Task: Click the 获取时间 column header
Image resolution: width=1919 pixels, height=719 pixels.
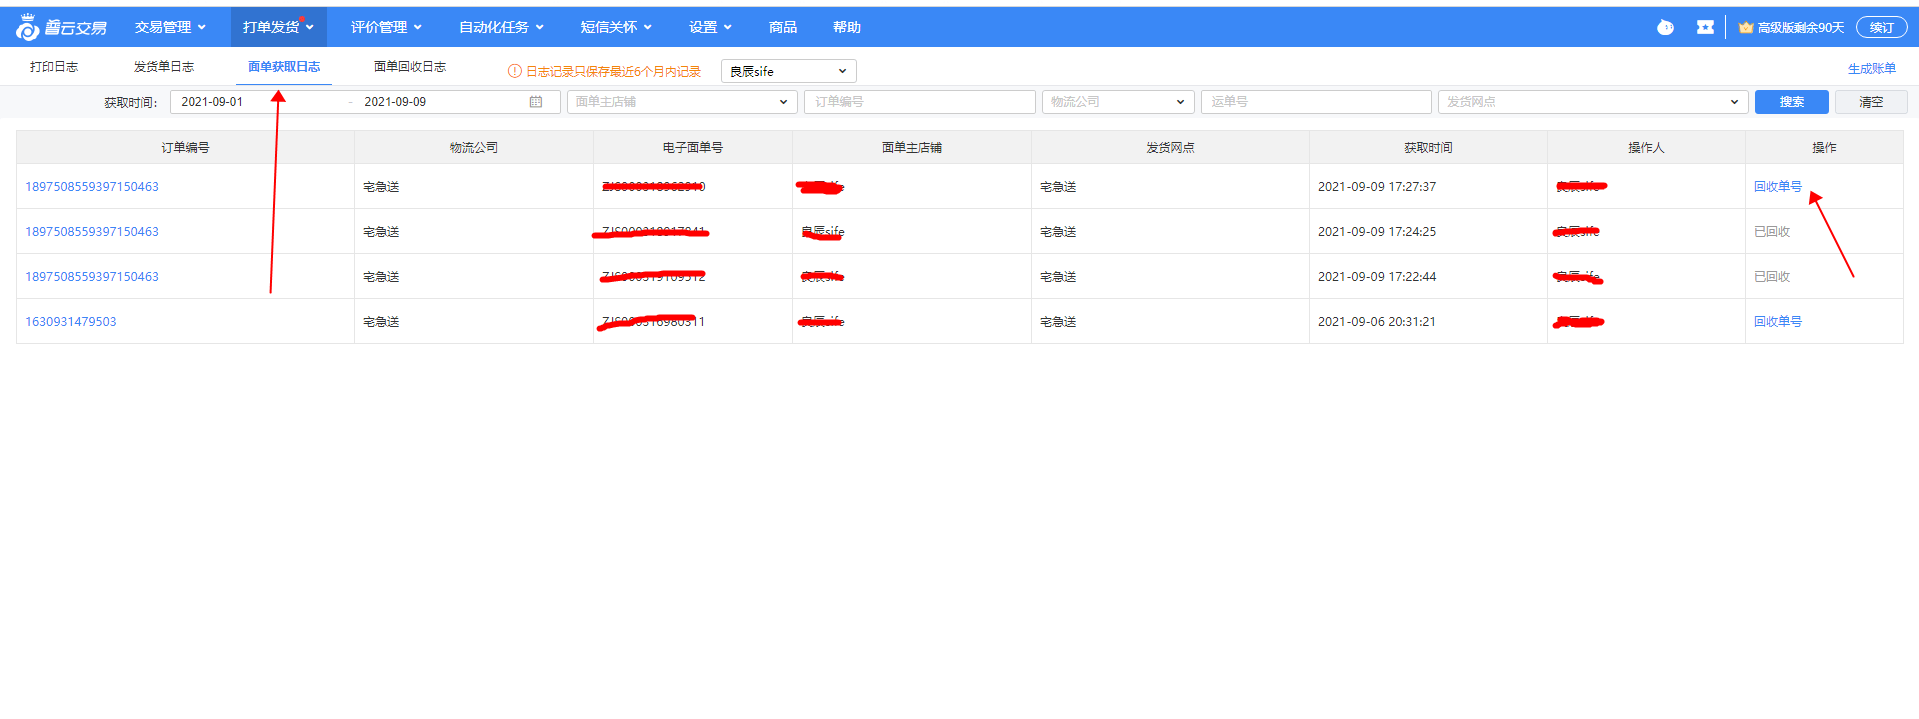Action: [x=1428, y=148]
